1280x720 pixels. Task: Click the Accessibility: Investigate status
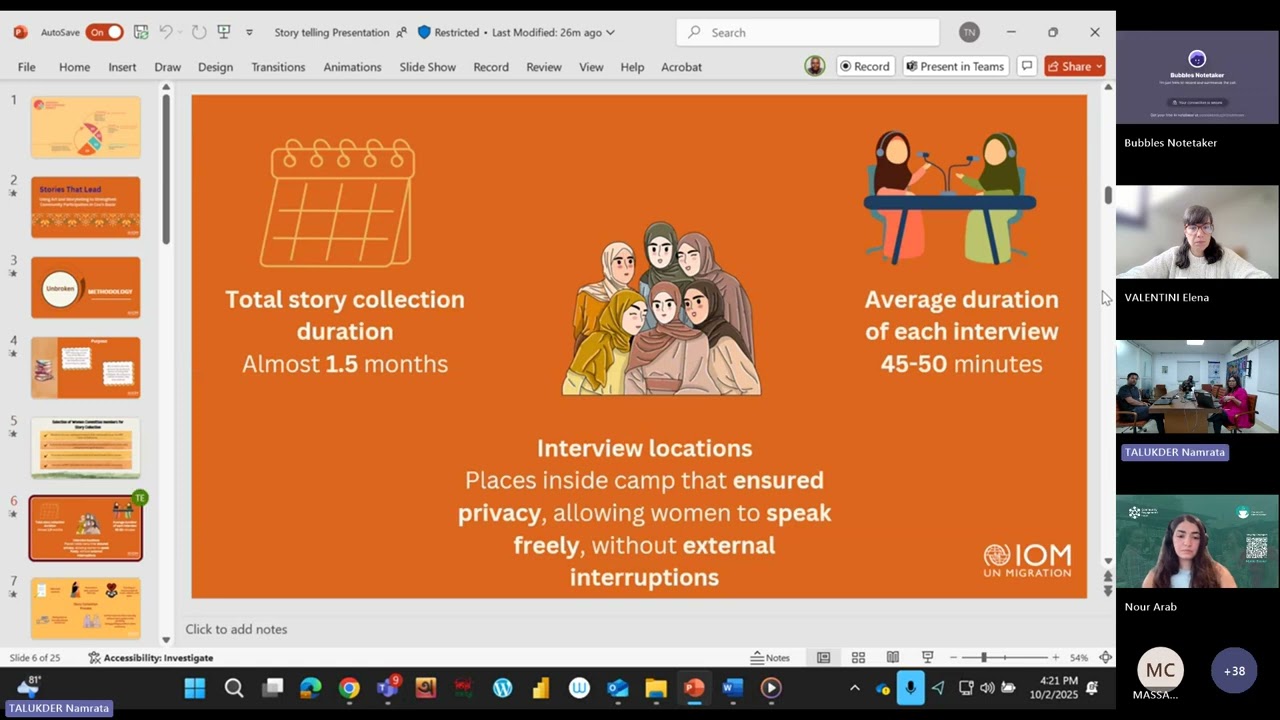click(x=151, y=658)
